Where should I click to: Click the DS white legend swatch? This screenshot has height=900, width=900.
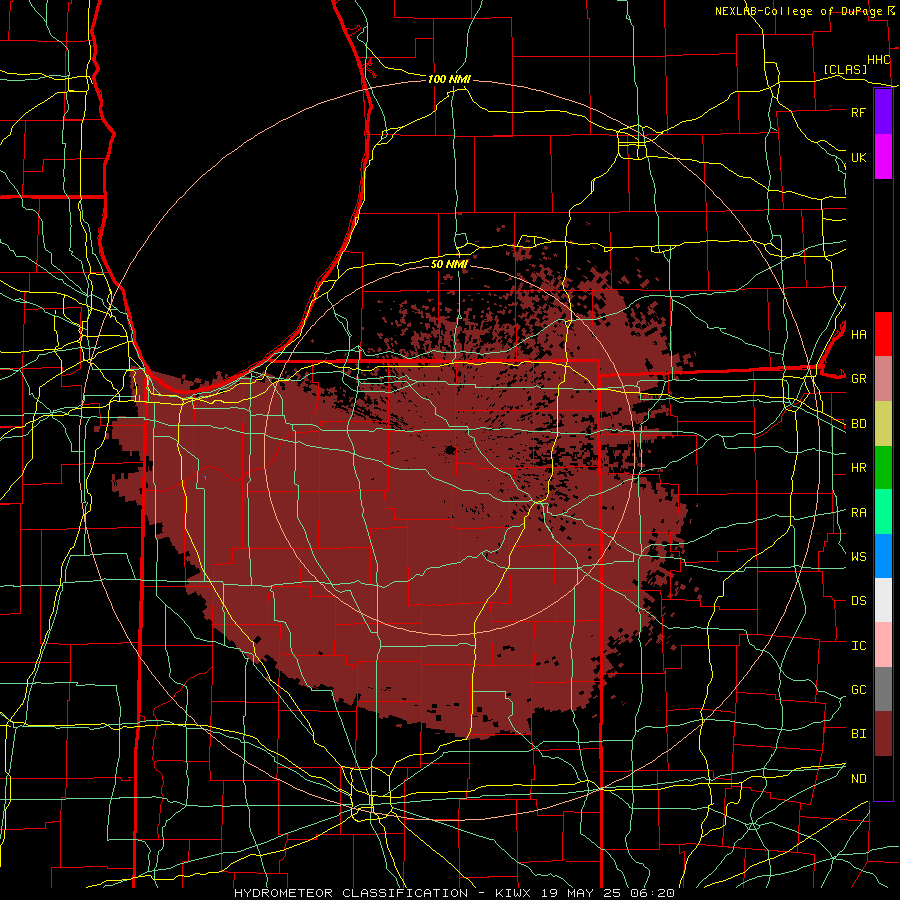pos(883,600)
